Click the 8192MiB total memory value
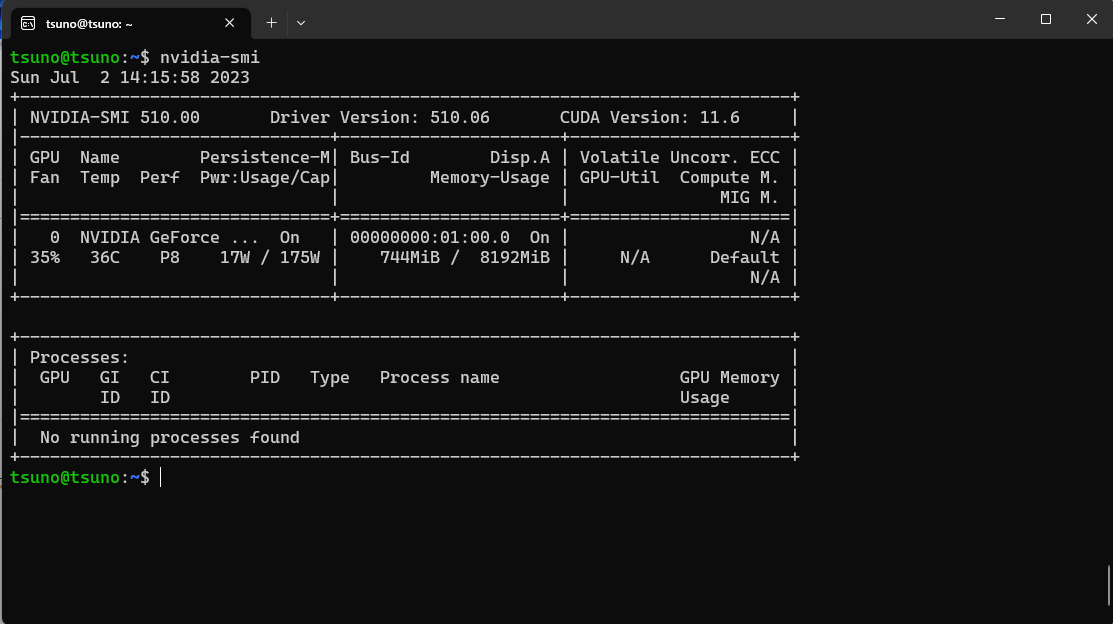The height and width of the screenshot is (624, 1113). tap(515, 257)
